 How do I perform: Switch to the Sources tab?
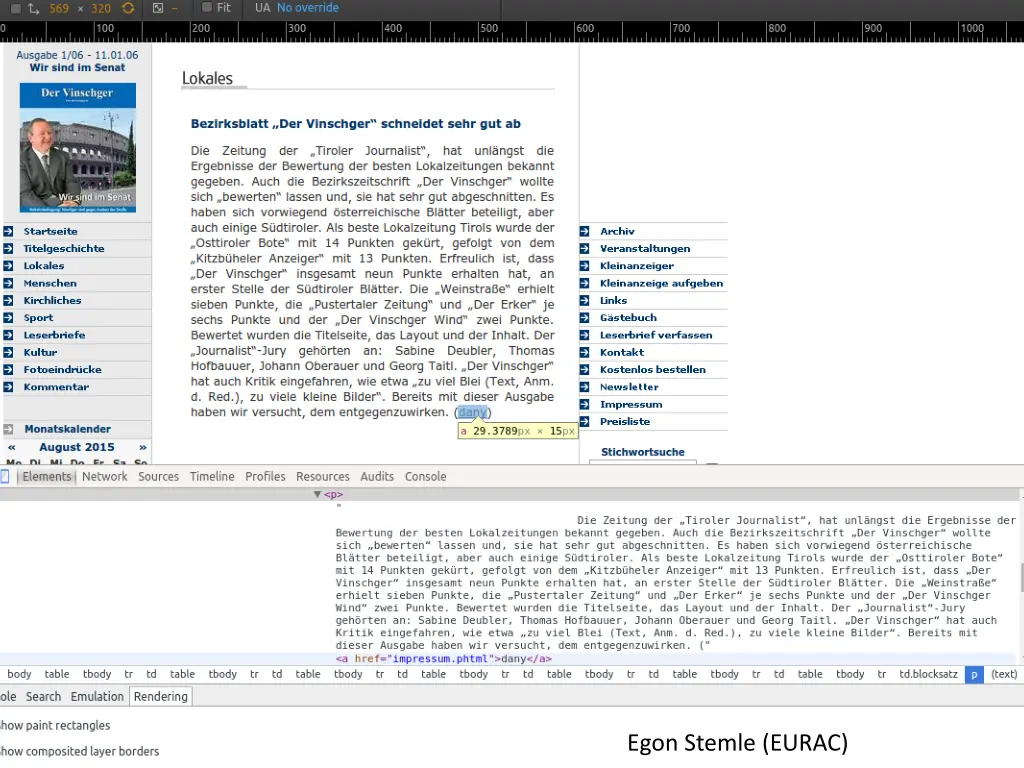click(x=158, y=477)
